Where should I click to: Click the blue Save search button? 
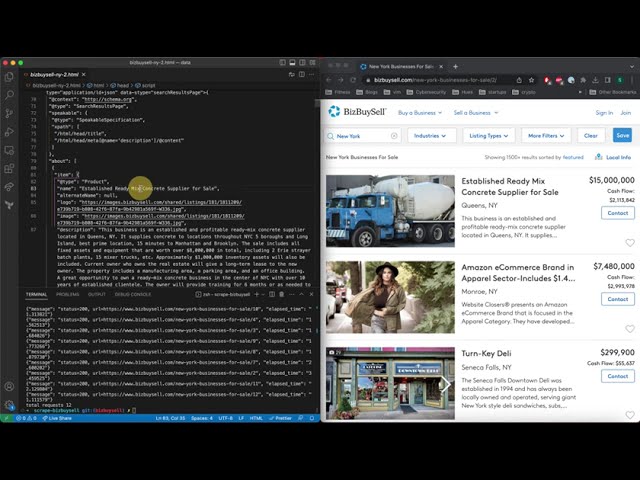[x=622, y=135]
